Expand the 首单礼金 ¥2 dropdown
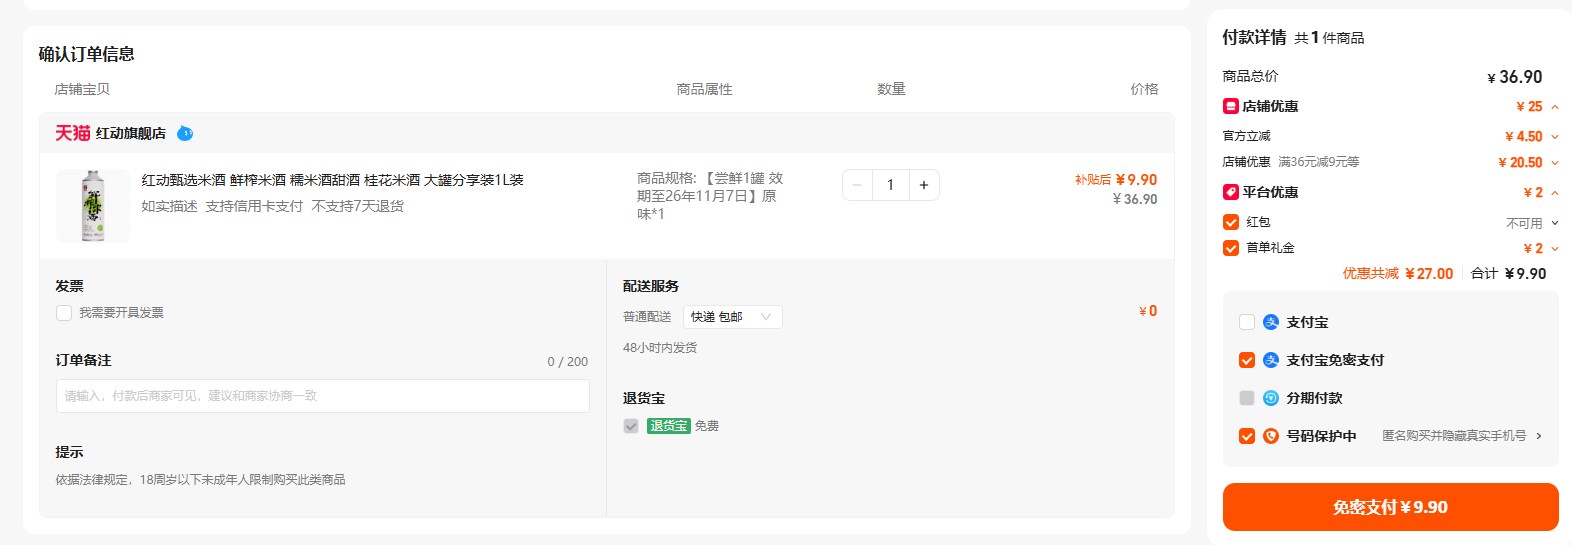The height and width of the screenshot is (545, 1572). (1555, 249)
